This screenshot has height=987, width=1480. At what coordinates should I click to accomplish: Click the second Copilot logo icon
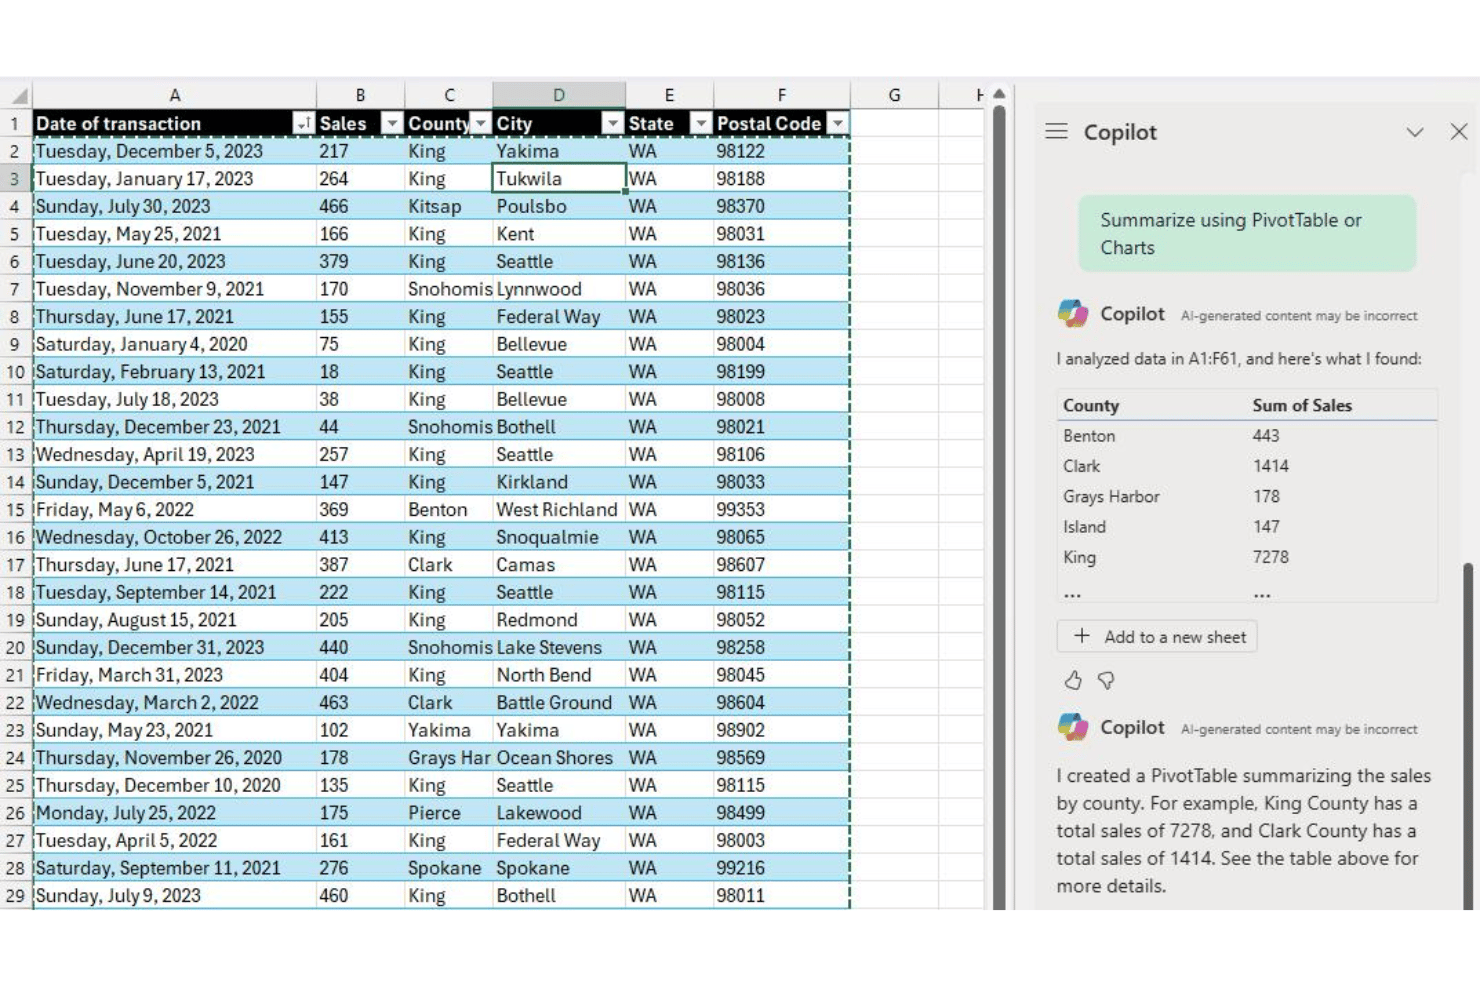1073,727
